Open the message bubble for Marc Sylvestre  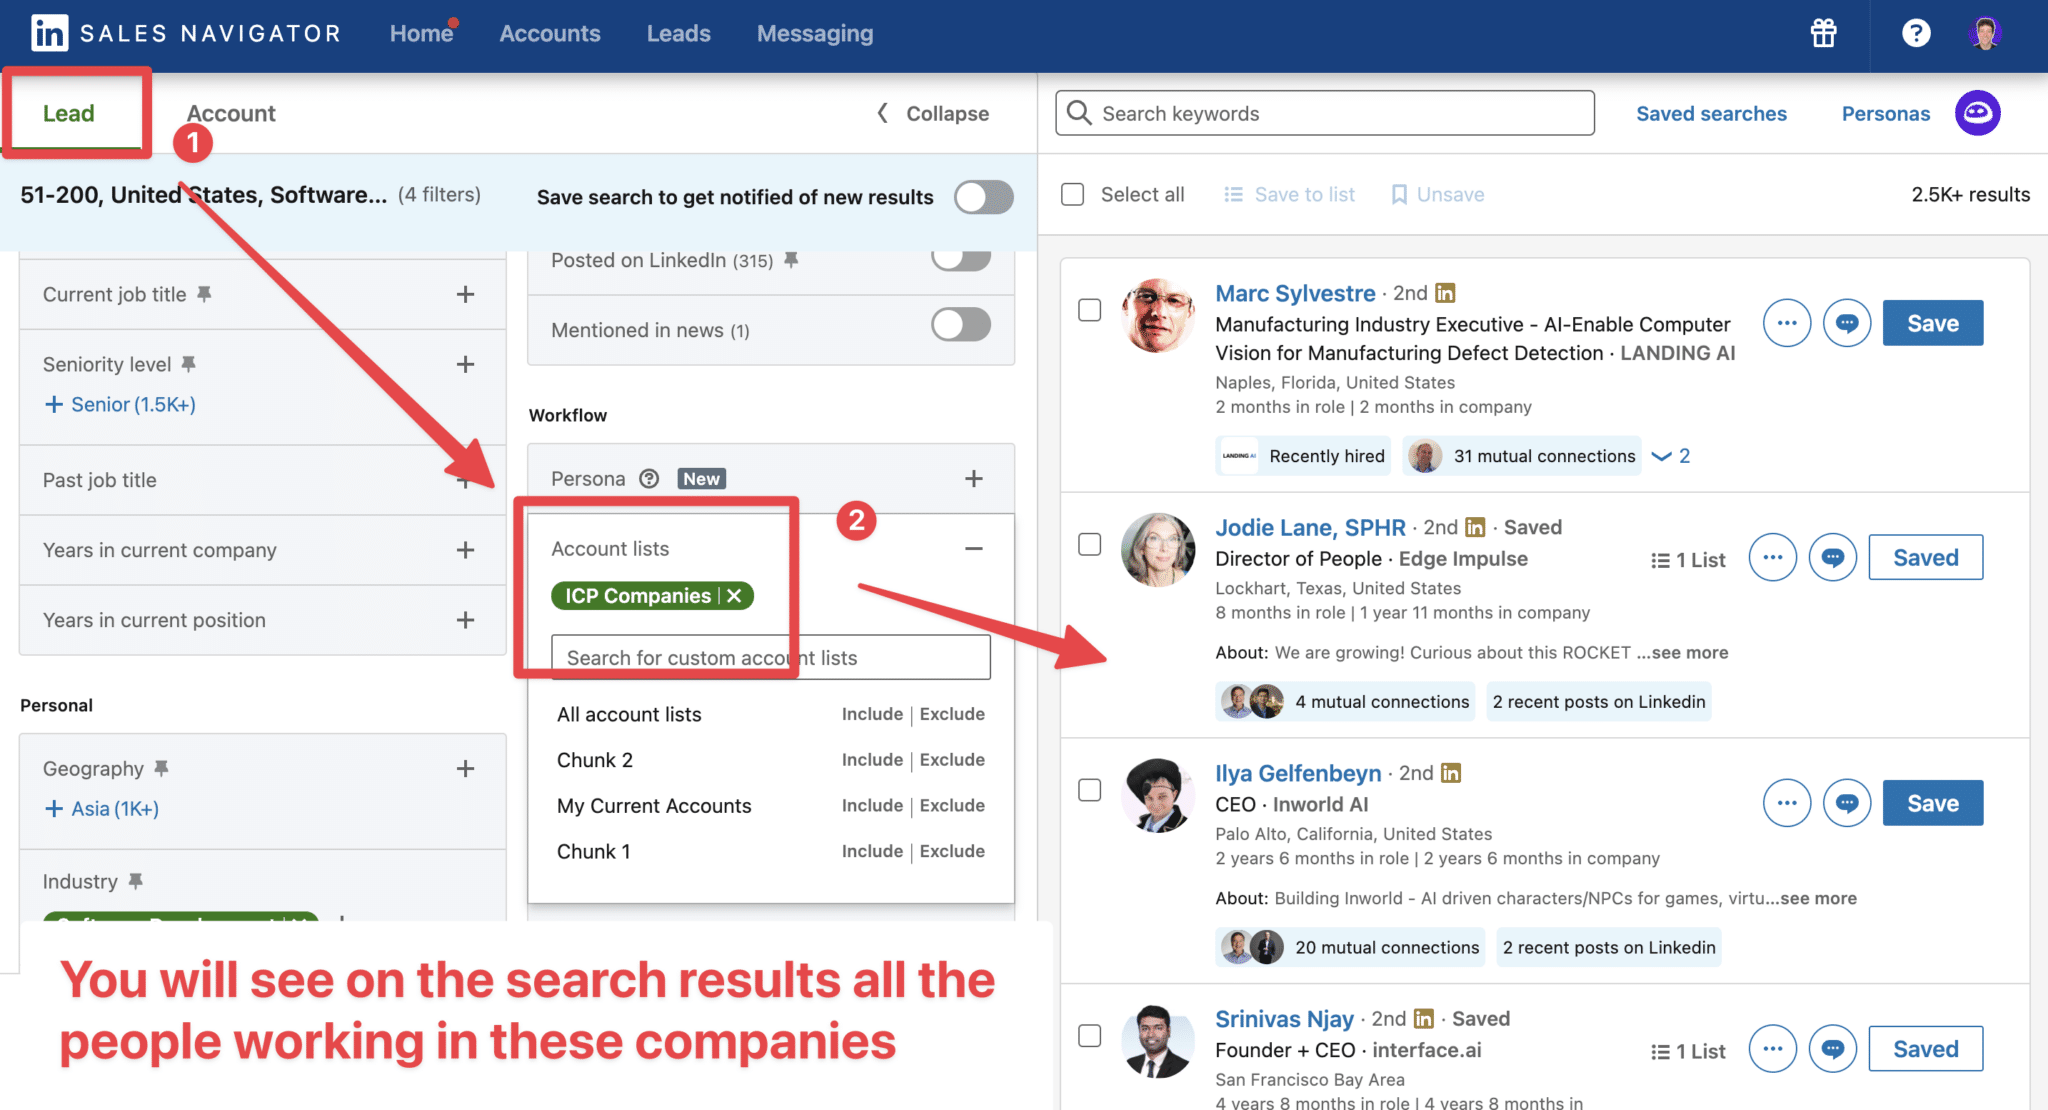(1846, 322)
